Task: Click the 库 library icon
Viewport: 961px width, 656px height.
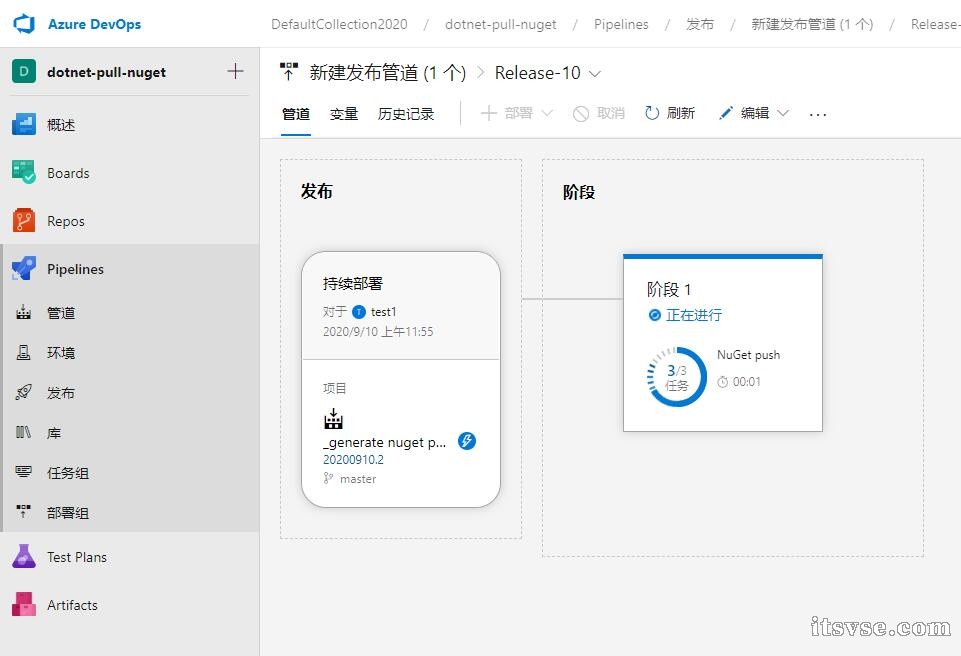Action: pos(23,432)
